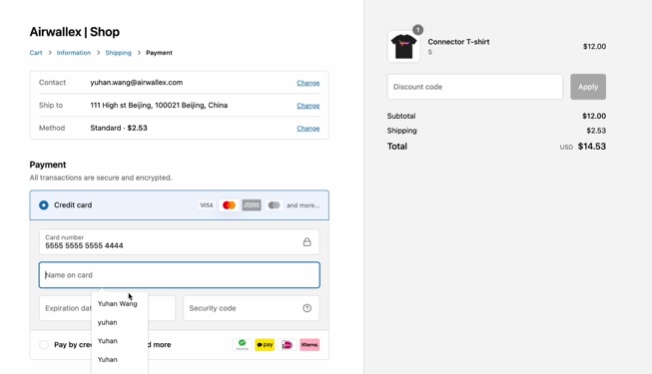The height and width of the screenshot is (374, 652).
Task: Click the Apply discount button
Action: pyautogui.click(x=588, y=87)
